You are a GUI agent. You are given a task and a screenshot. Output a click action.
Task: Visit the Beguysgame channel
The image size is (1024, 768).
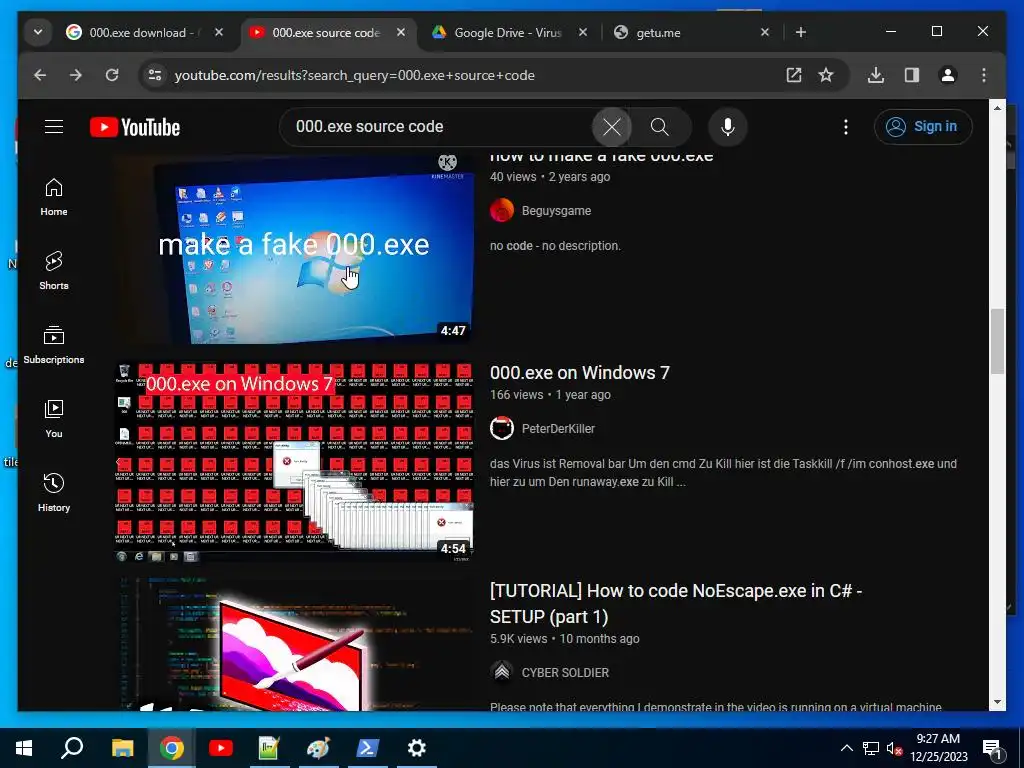pyautogui.click(x=556, y=211)
